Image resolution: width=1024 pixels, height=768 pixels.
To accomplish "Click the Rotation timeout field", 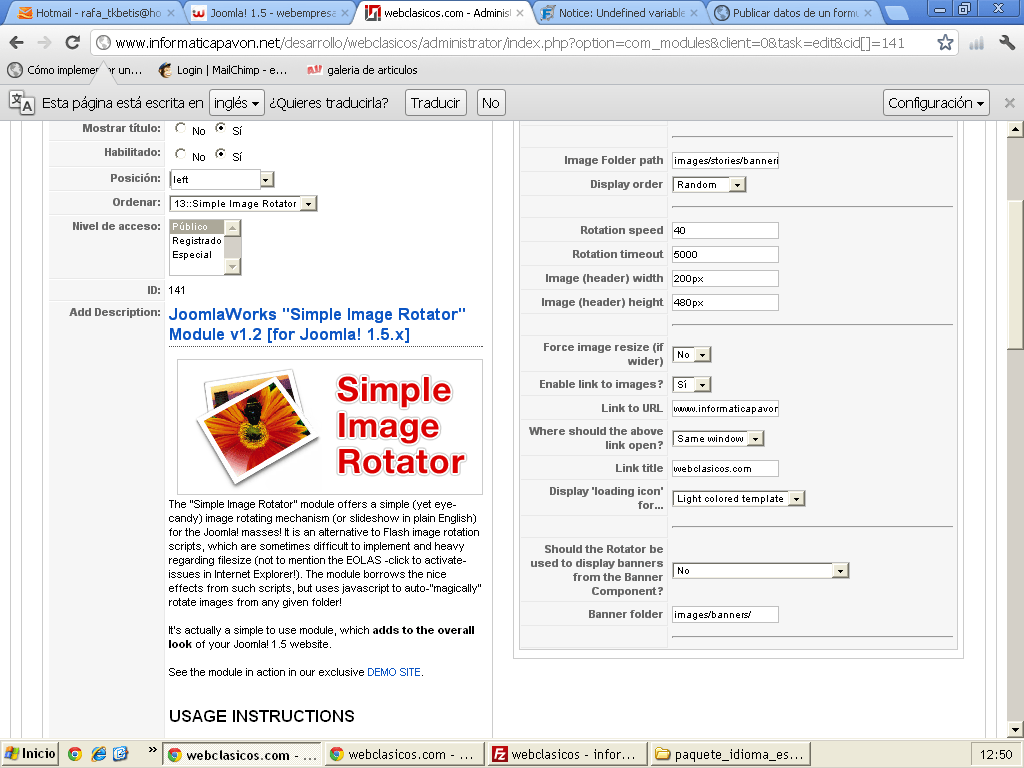I will [x=726, y=255].
